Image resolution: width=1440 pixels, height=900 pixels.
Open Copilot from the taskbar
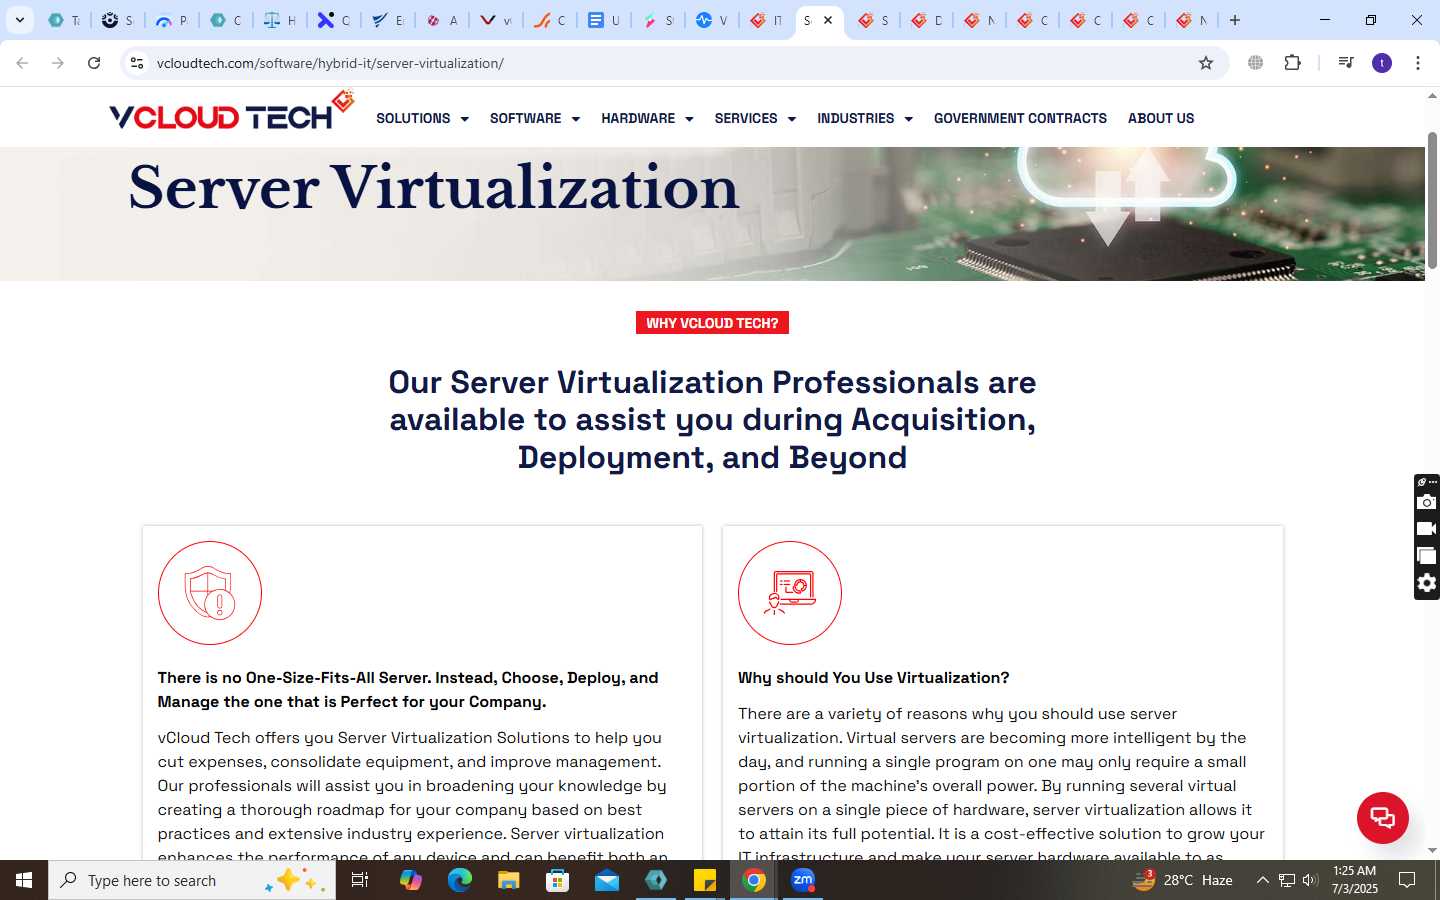[411, 880]
